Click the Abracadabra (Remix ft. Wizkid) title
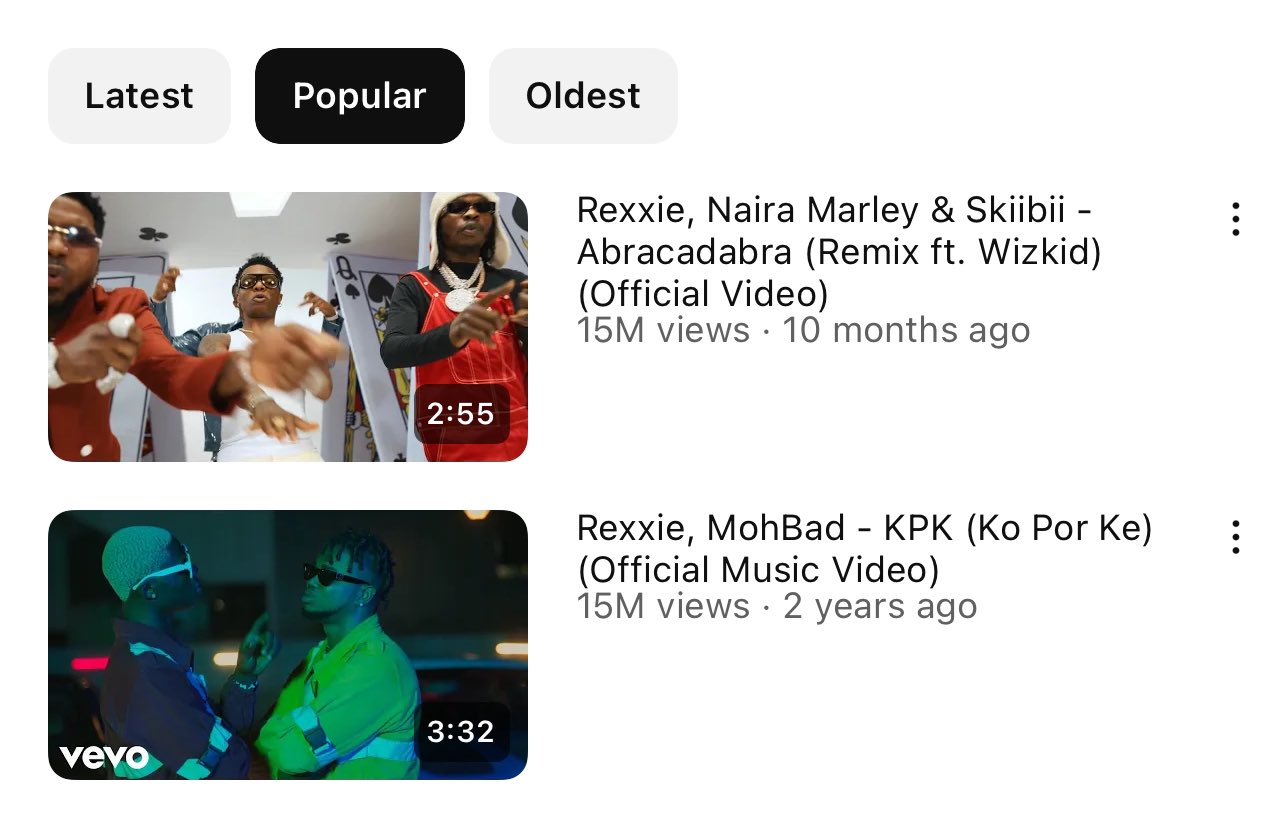 tap(839, 252)
